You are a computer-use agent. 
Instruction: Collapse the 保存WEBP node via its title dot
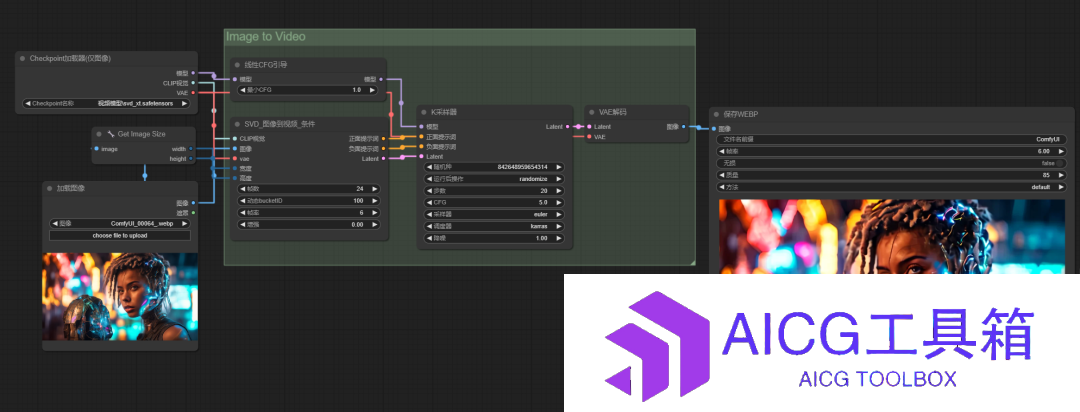716,114
